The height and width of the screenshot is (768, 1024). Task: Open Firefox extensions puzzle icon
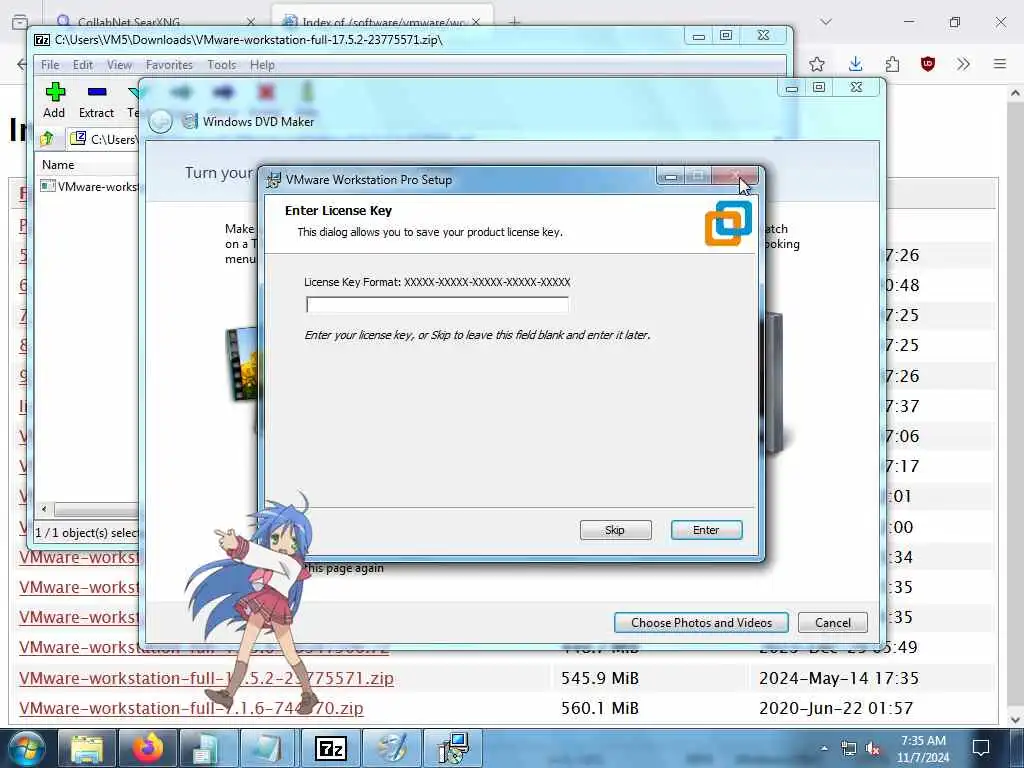(x=892, y=64)
